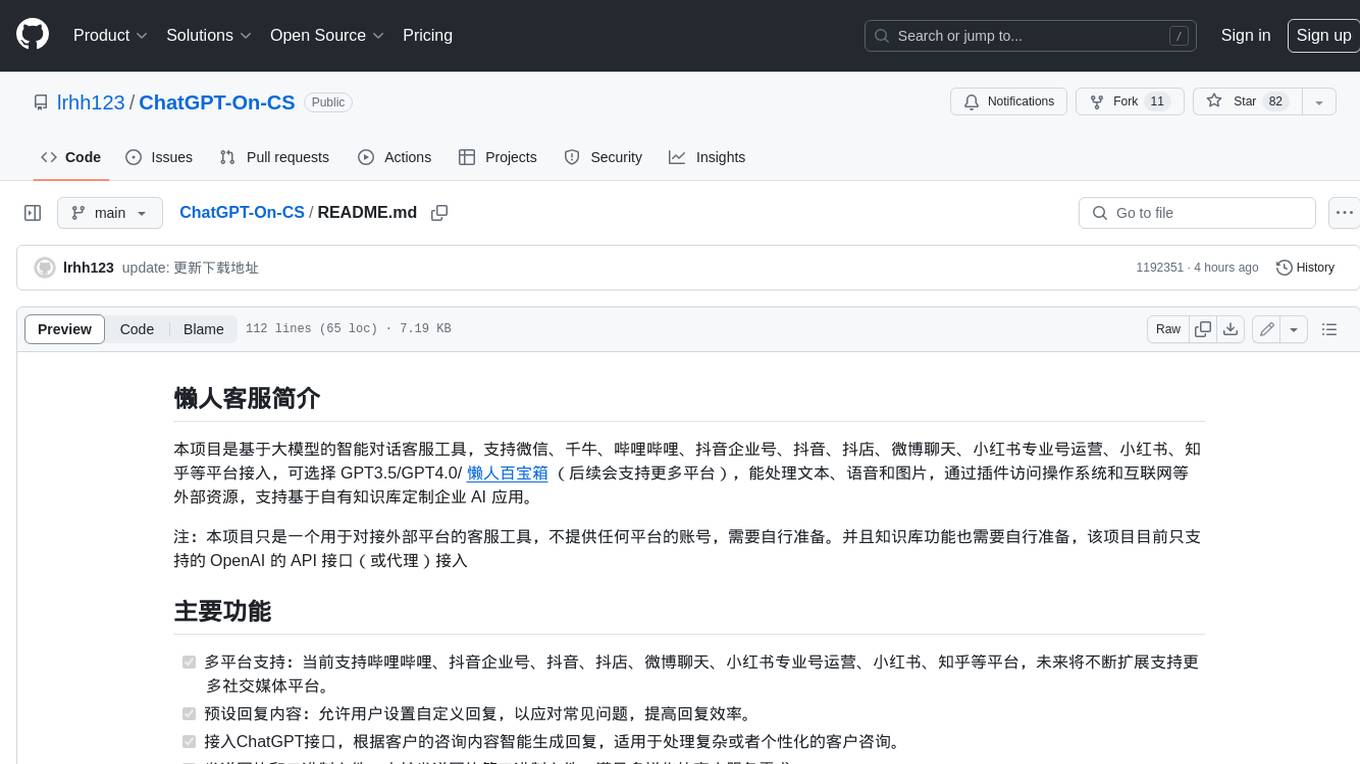Viewport: 1360px width, 764px height.
Task: Switch to the Projects tab
Action: pyautogui.click(x=498, y=157)
